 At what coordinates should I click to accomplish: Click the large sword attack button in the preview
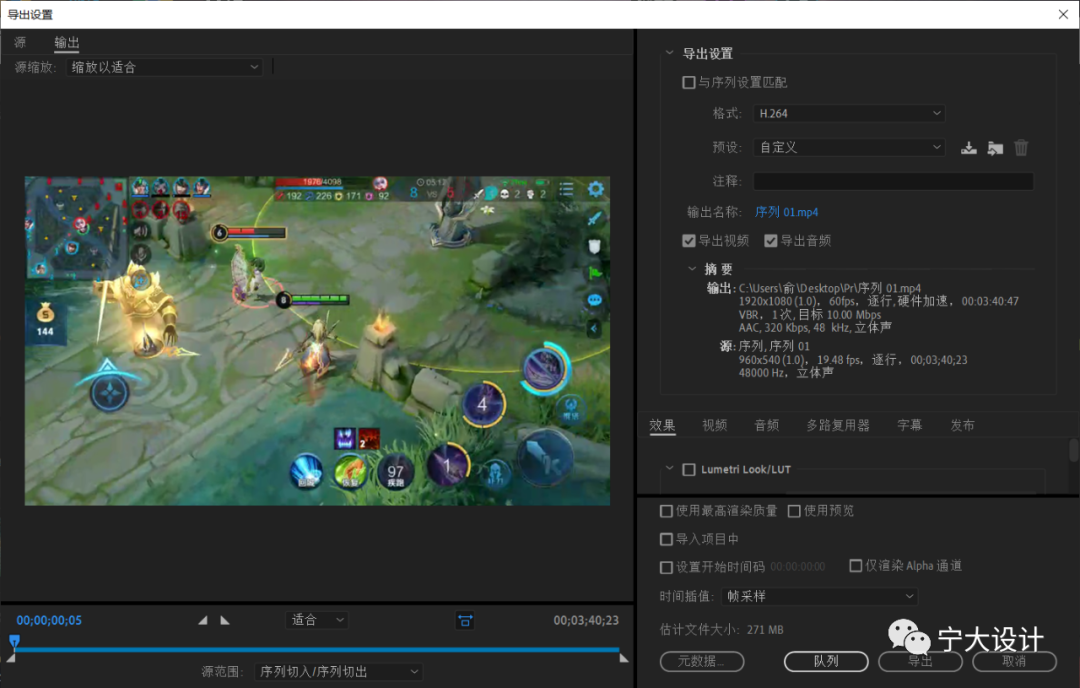[x=544, y=458]
